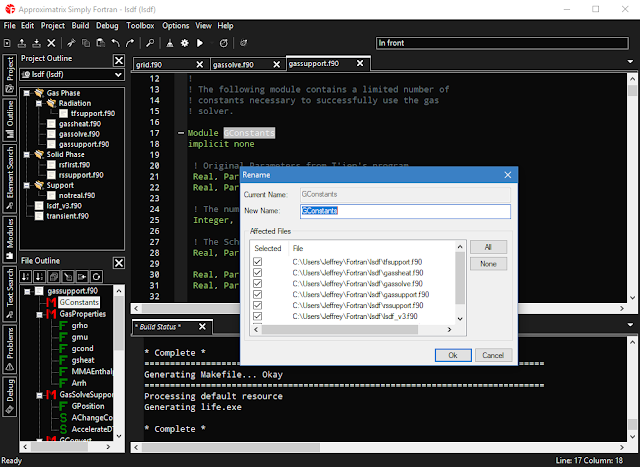This screenshot has width=640, height=467.
Task: Click the Find magnifier toolbar icon
Action: [x=150, y=43]
